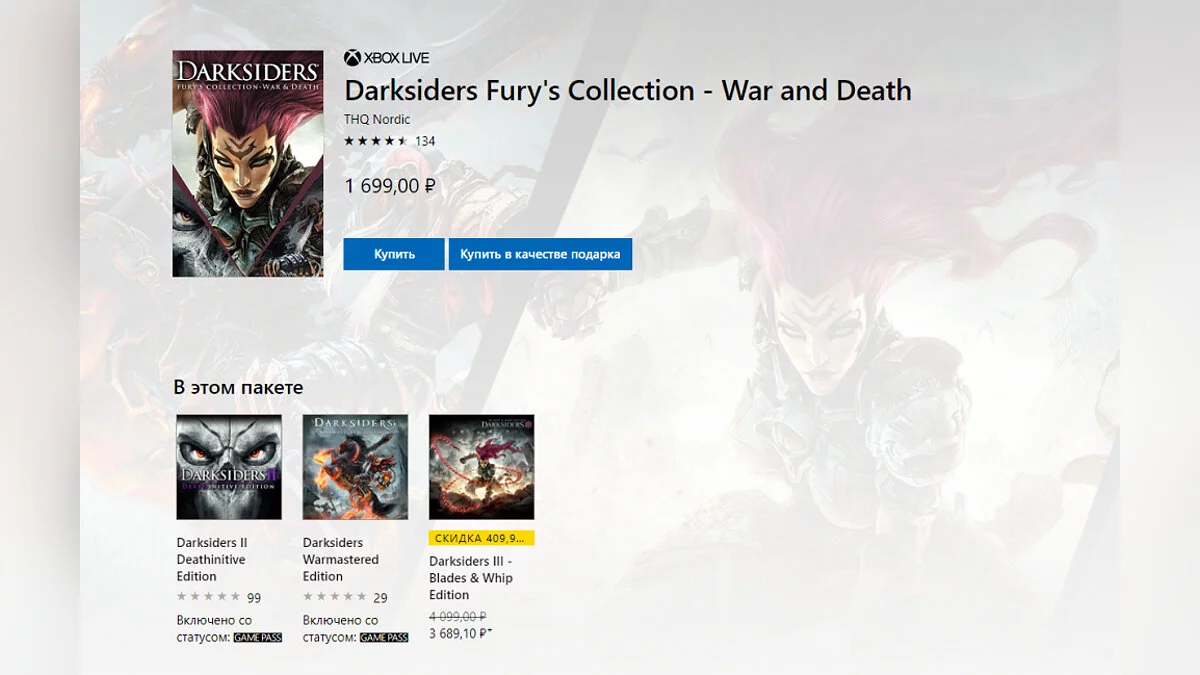This screenshot has height=675, width=1200.
Task: Click the Game Pass badge under Darksiders II
Action: click(258, 638)
